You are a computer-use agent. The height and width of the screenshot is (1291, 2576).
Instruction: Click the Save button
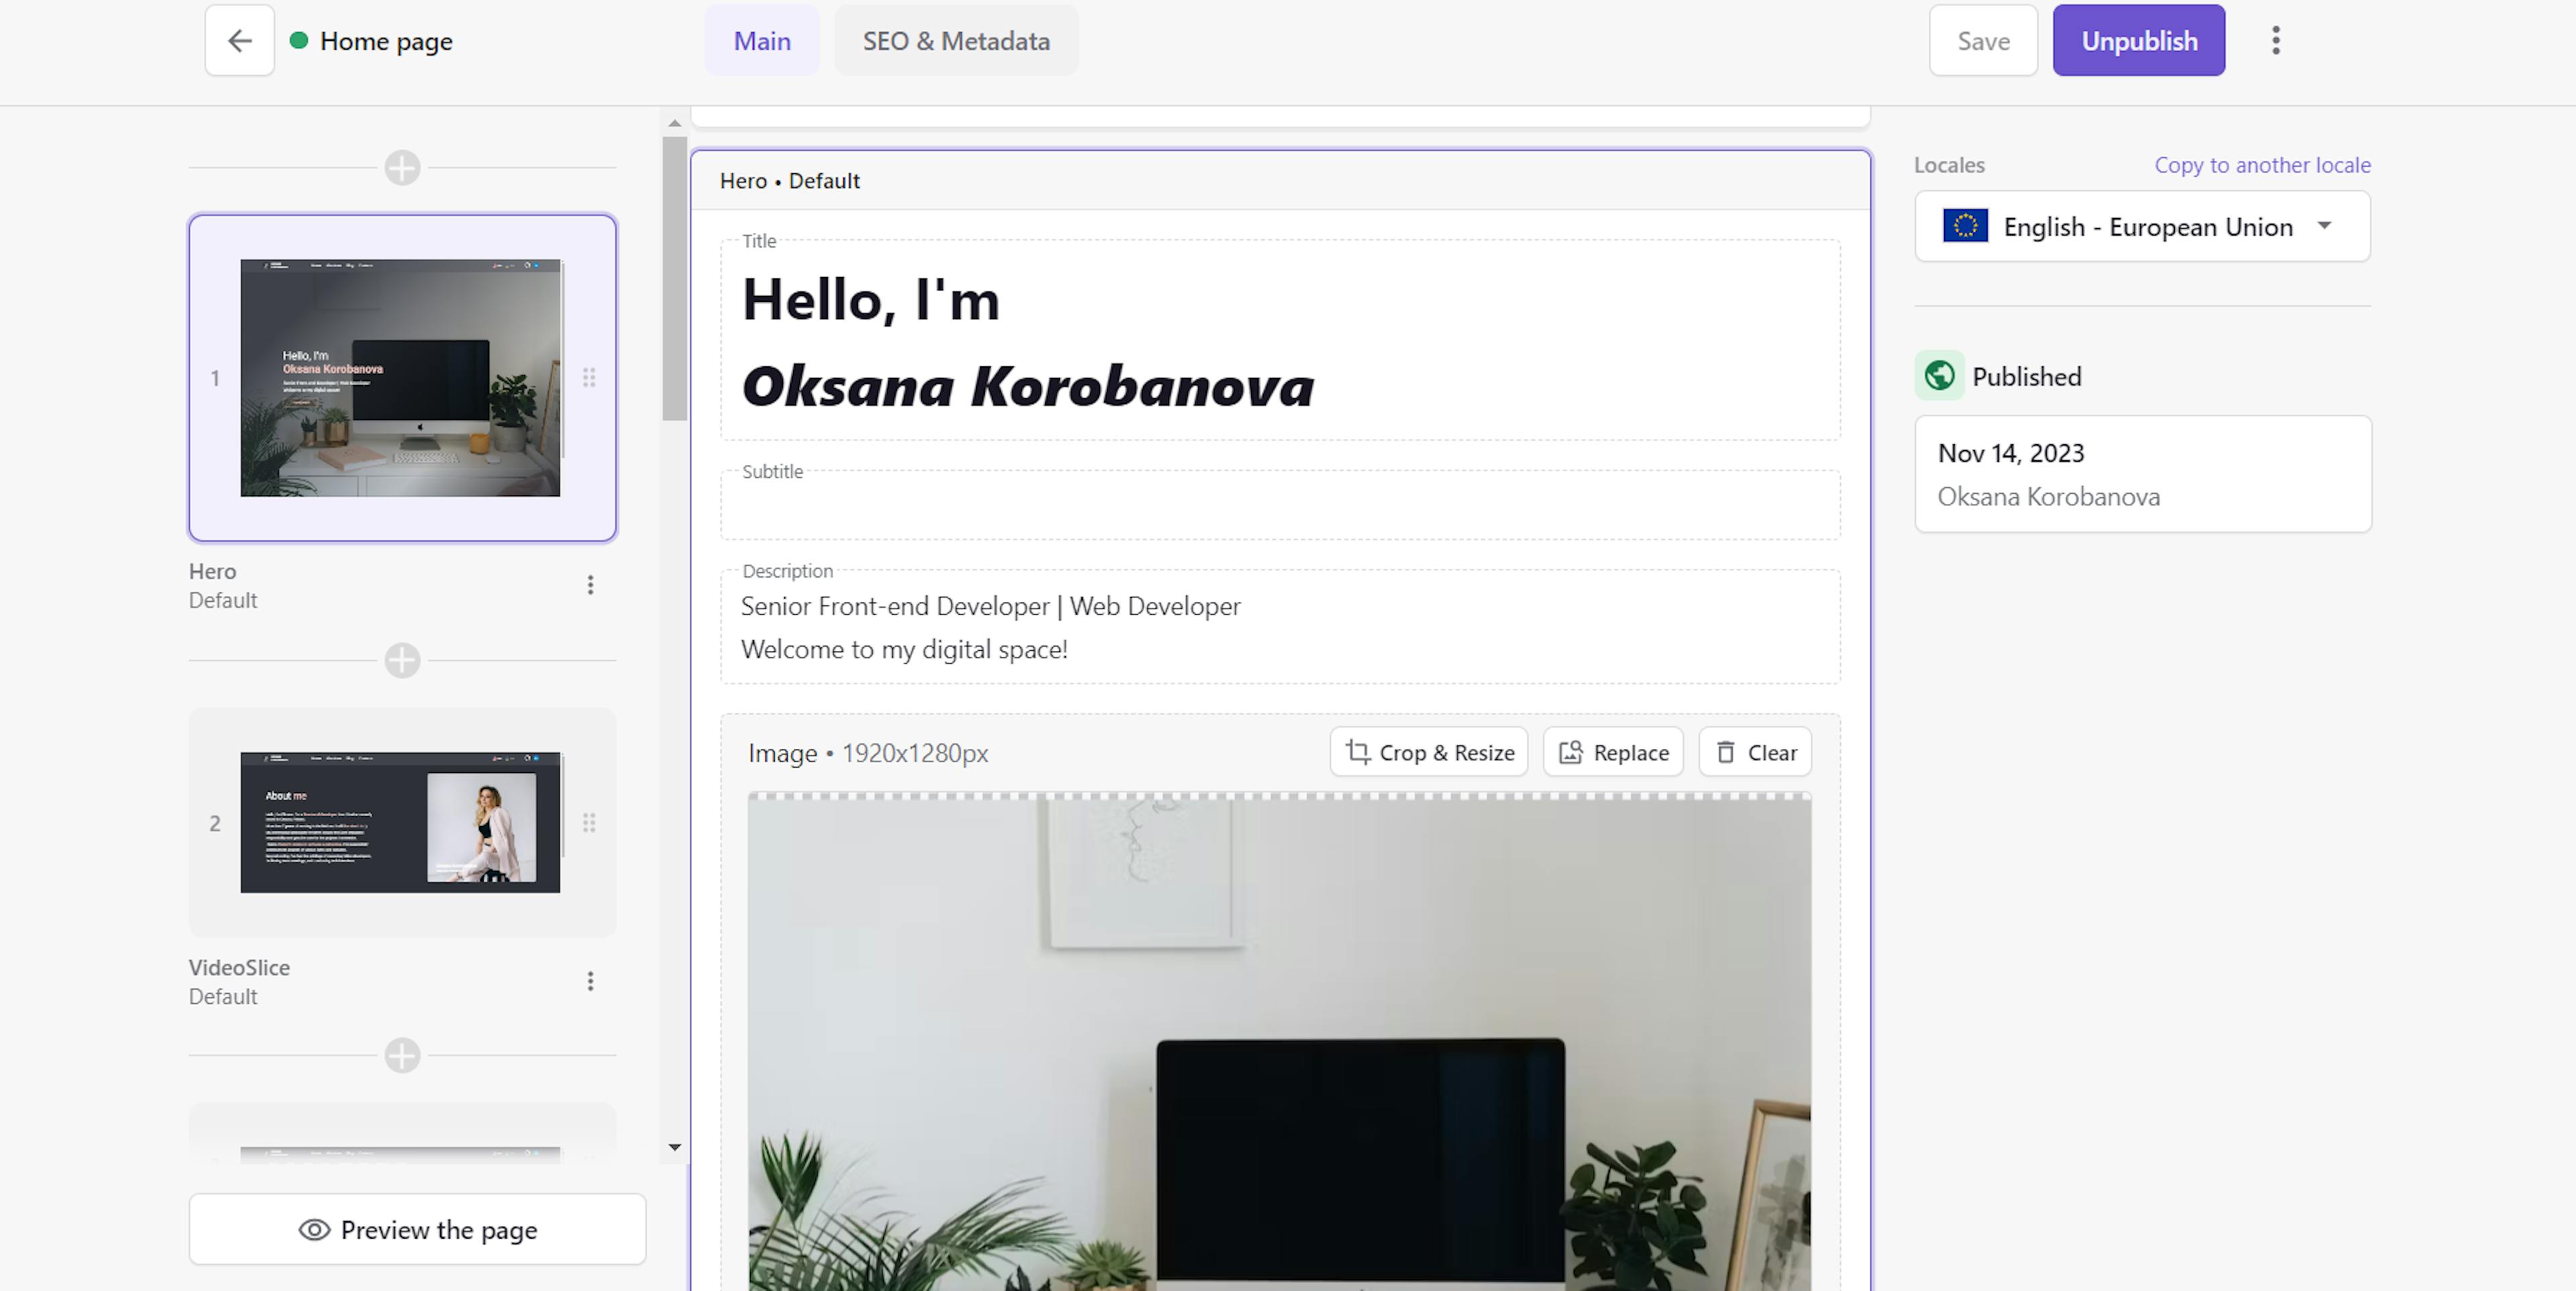point(1983,41)
